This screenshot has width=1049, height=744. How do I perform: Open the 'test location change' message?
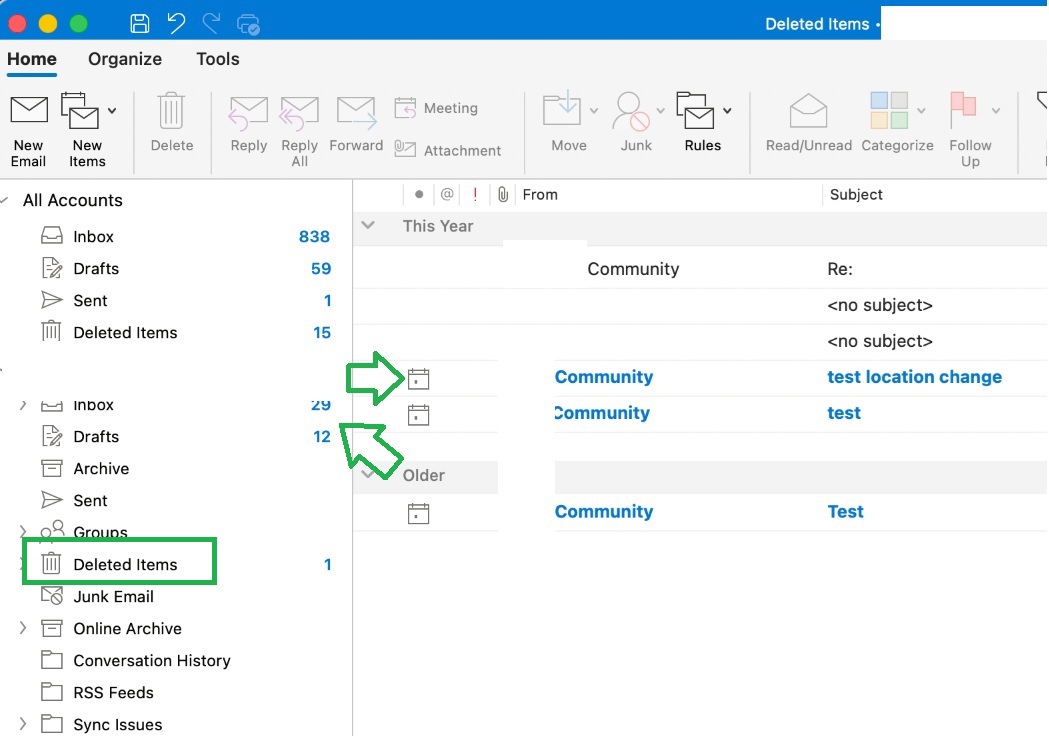click(x=914, y=377)
